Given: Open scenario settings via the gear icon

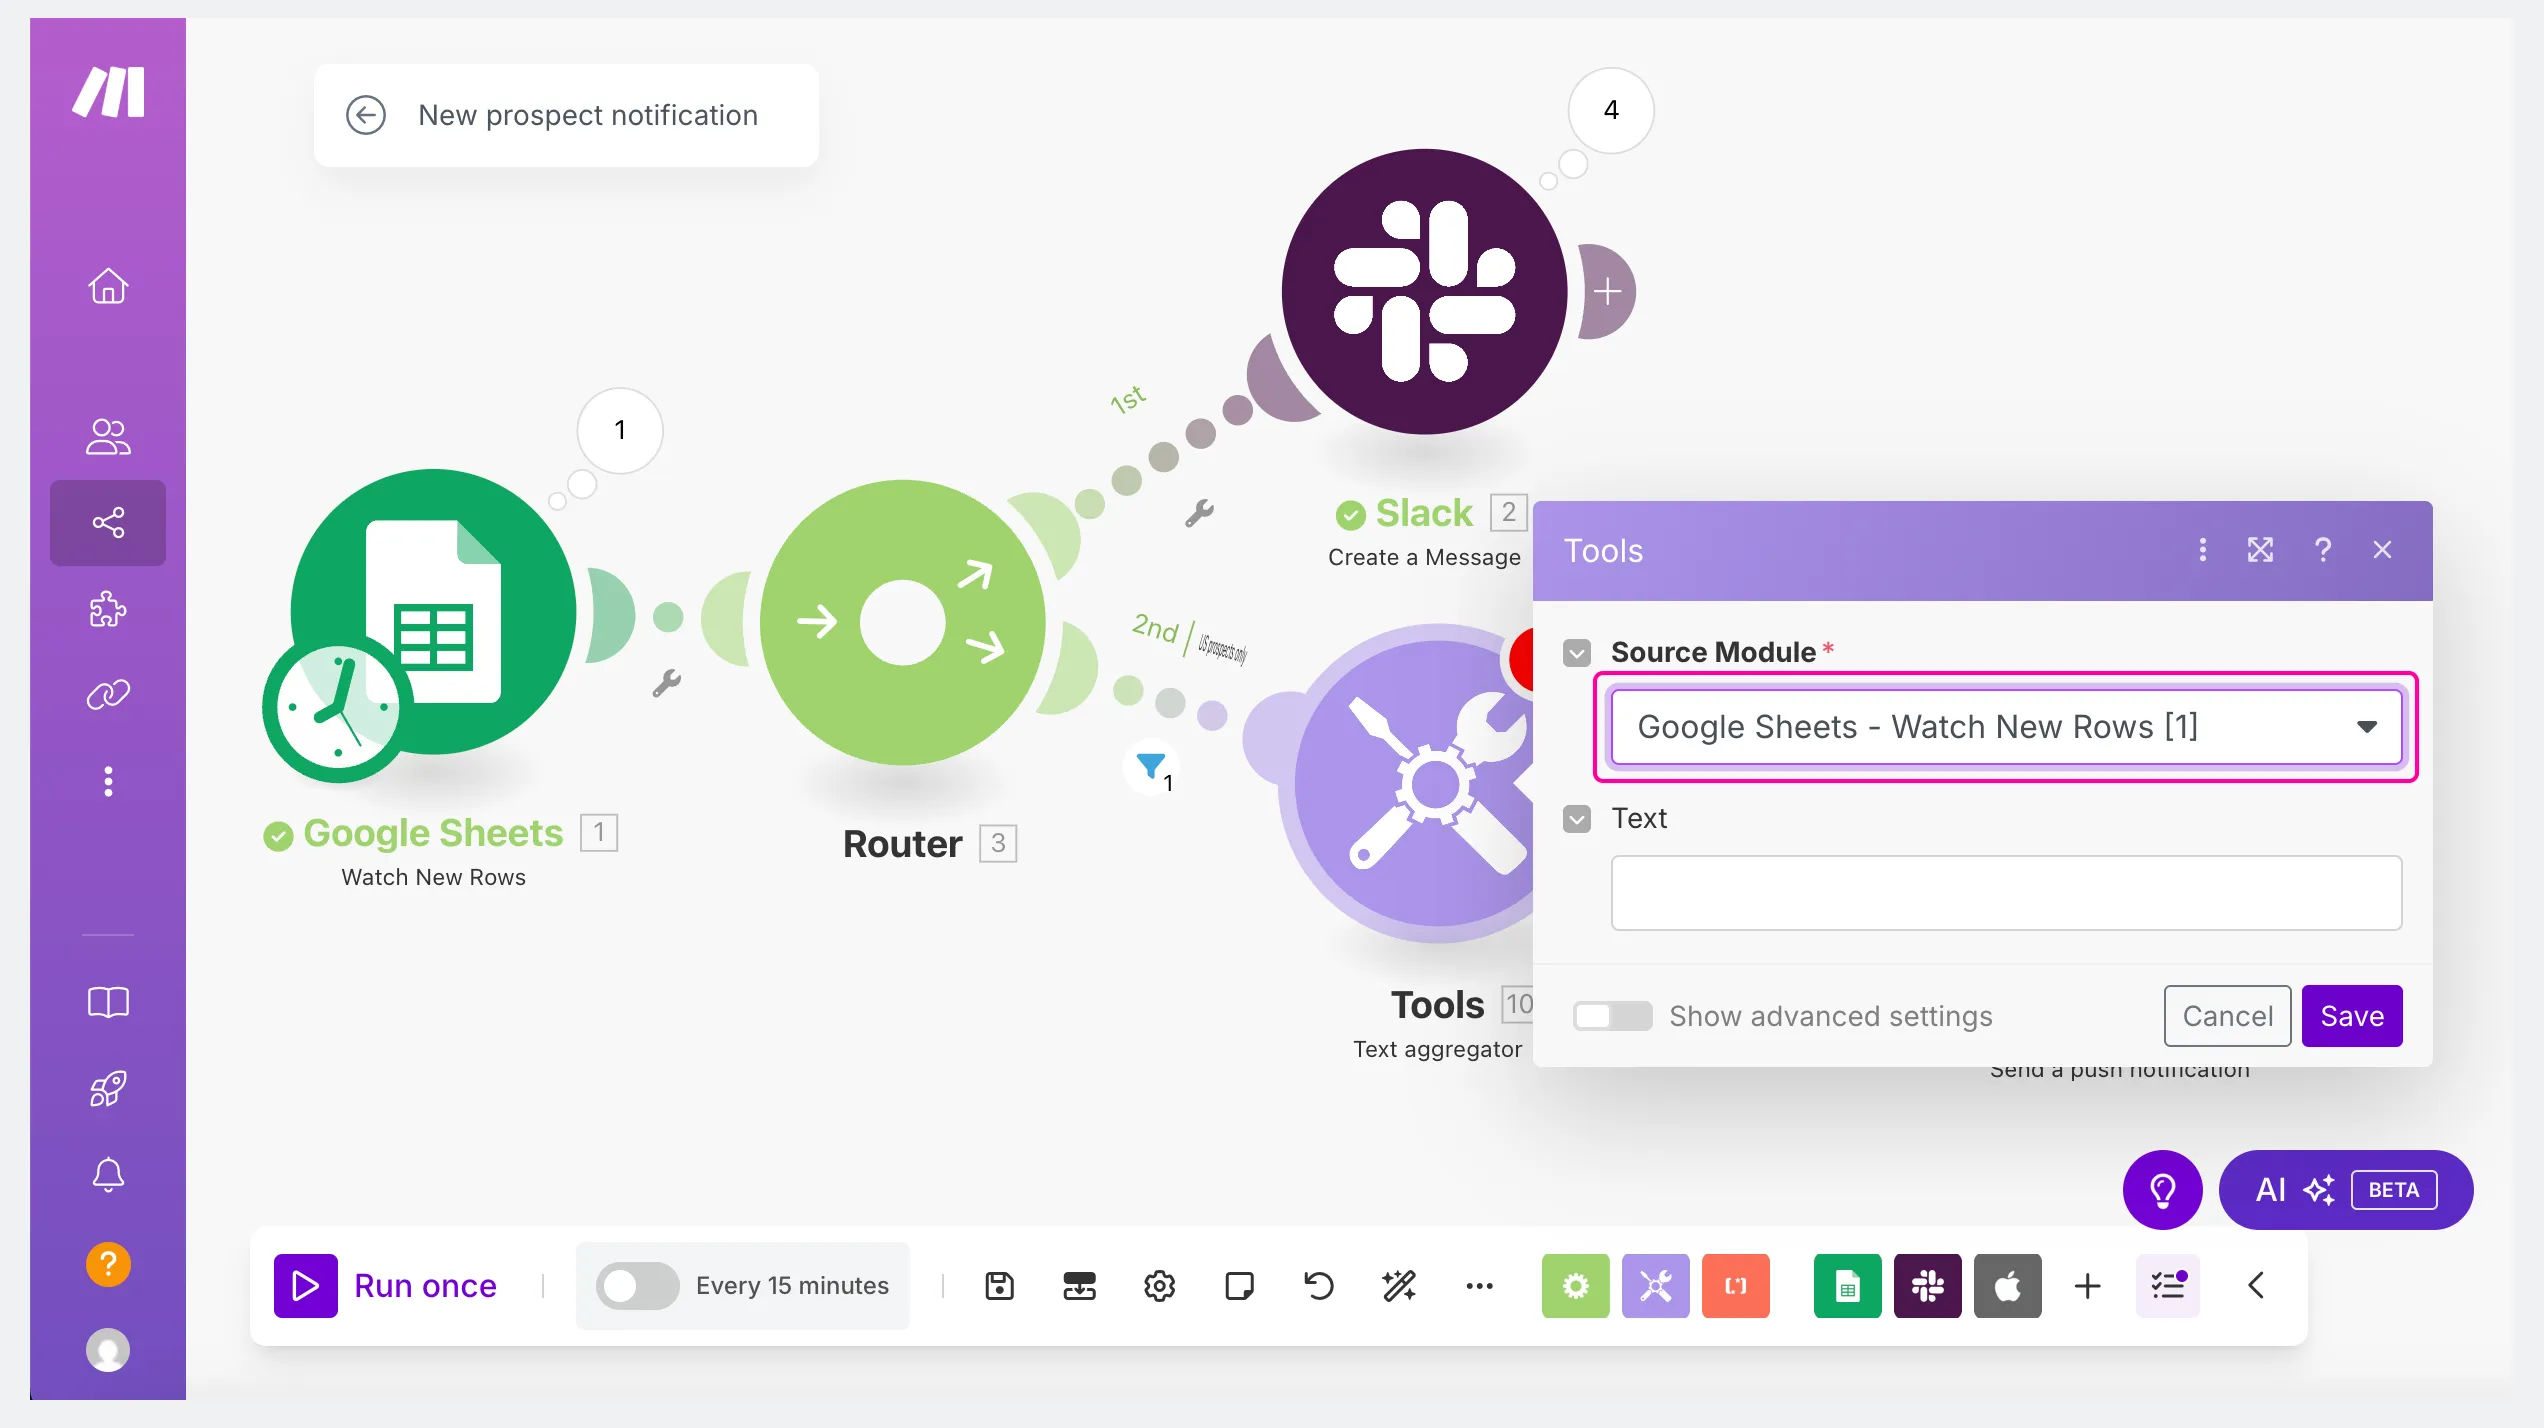Looking at the screenshot, I should [x=1159, y=1285].
